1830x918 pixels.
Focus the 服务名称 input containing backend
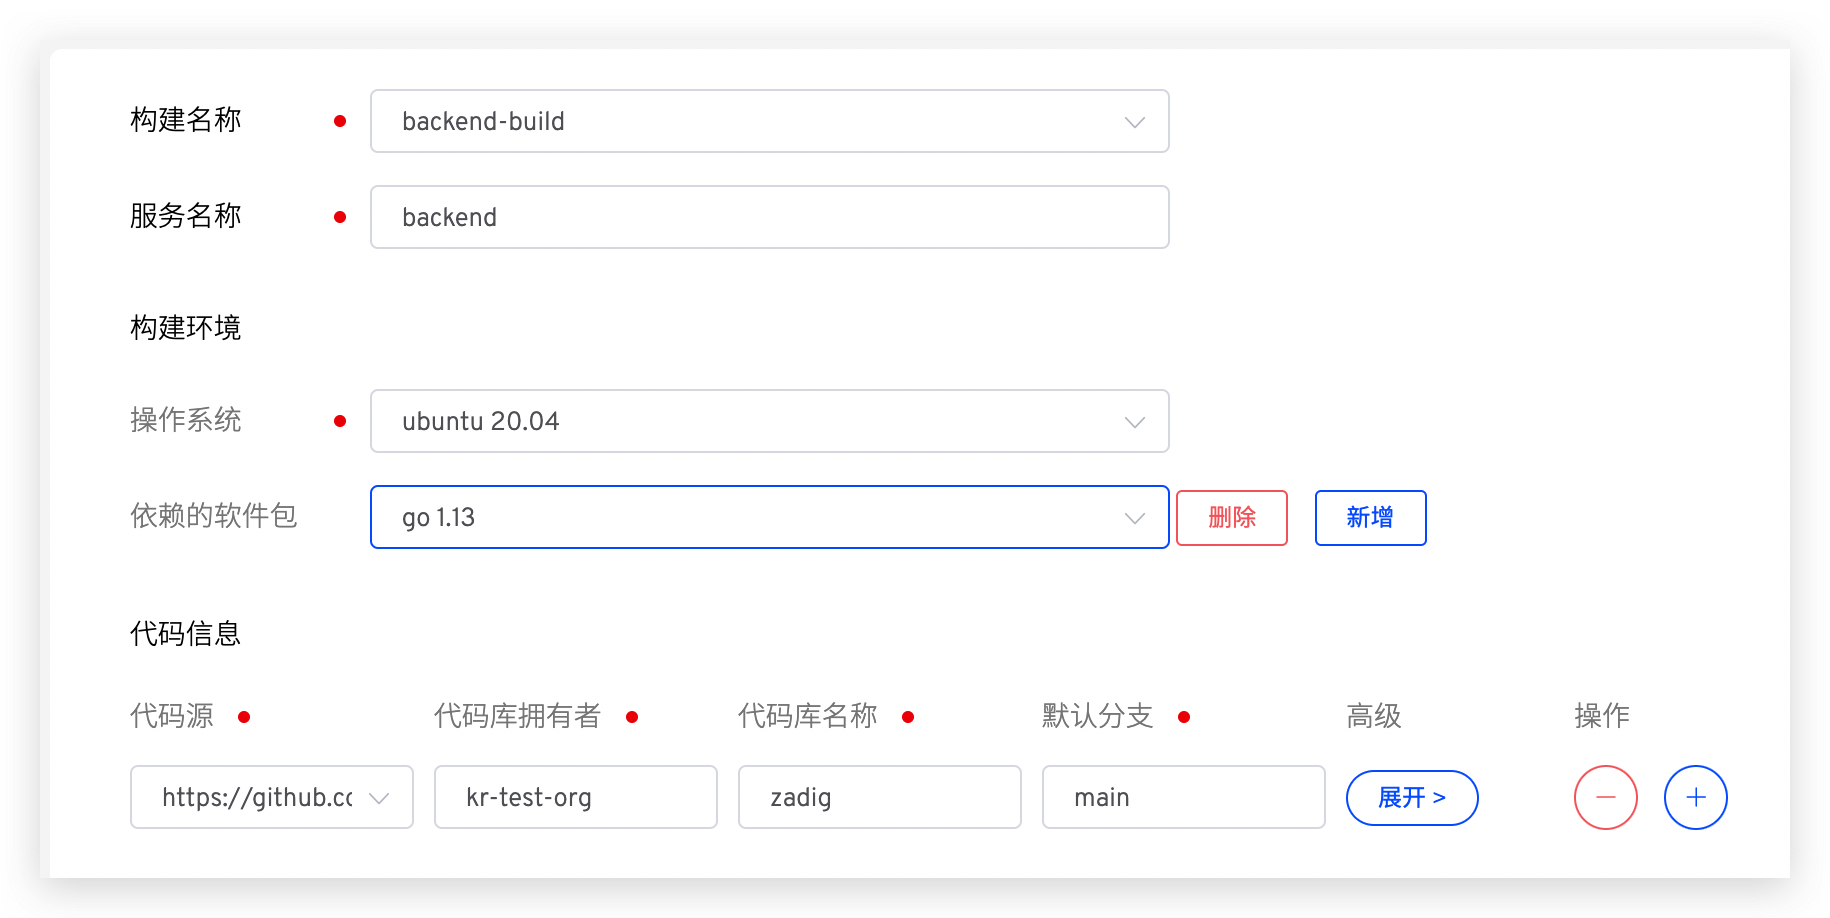tap(768, 217)
